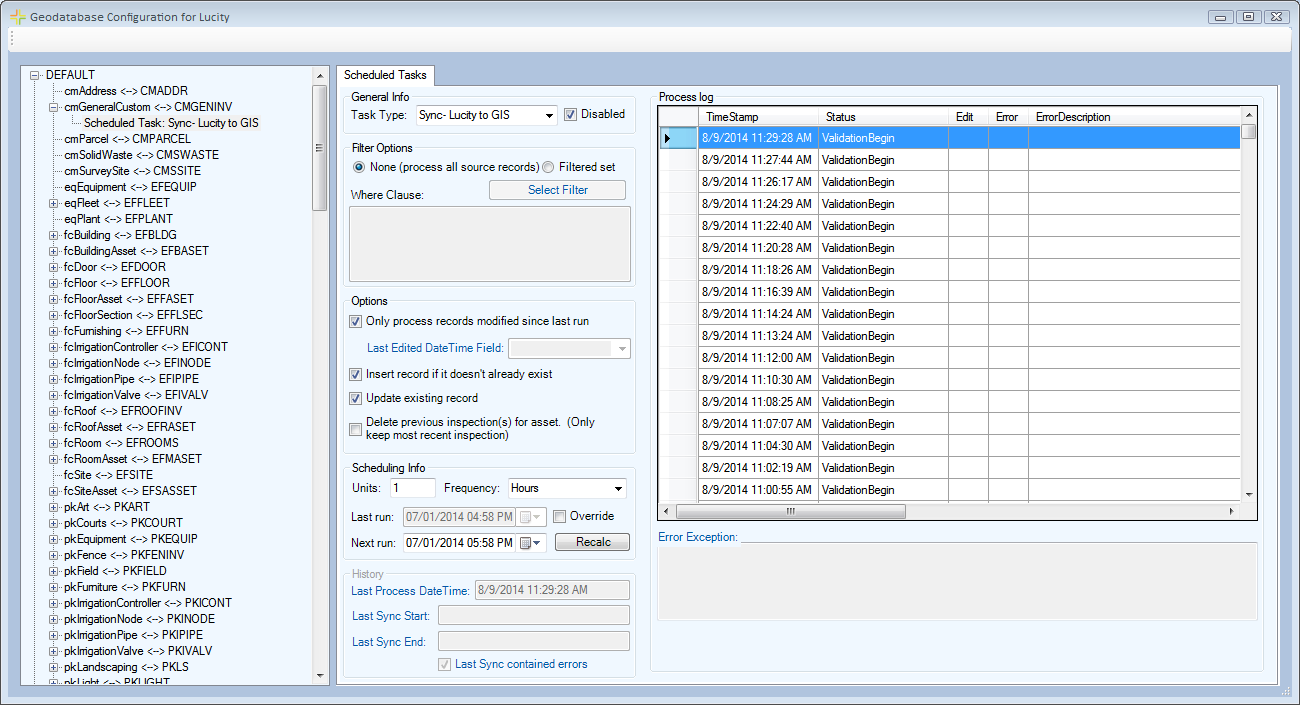
Task: Toggle the Disabled checkbox
Action: [570, 115]
